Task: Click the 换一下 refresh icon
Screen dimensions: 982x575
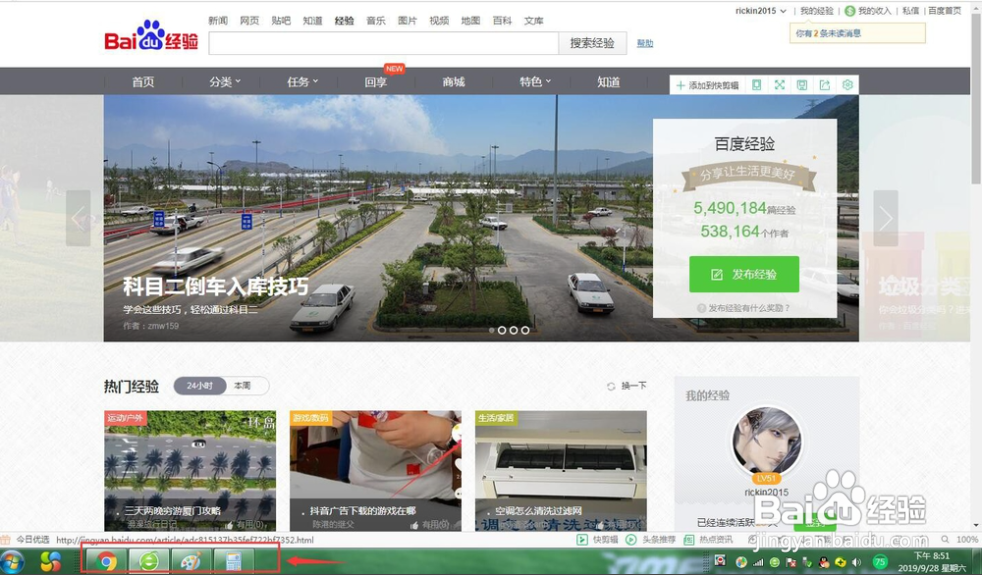Action: point(611,386)
